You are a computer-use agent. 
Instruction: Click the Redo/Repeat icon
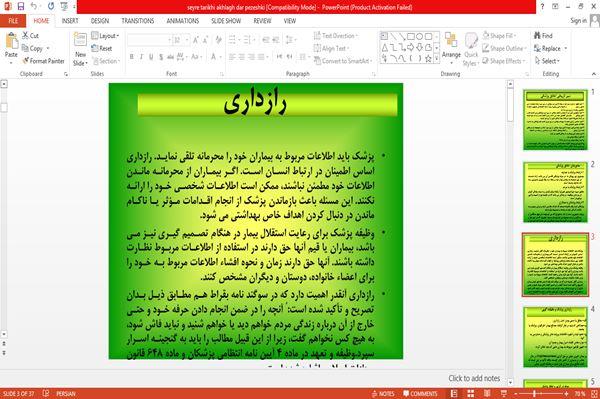coord(51,7)
